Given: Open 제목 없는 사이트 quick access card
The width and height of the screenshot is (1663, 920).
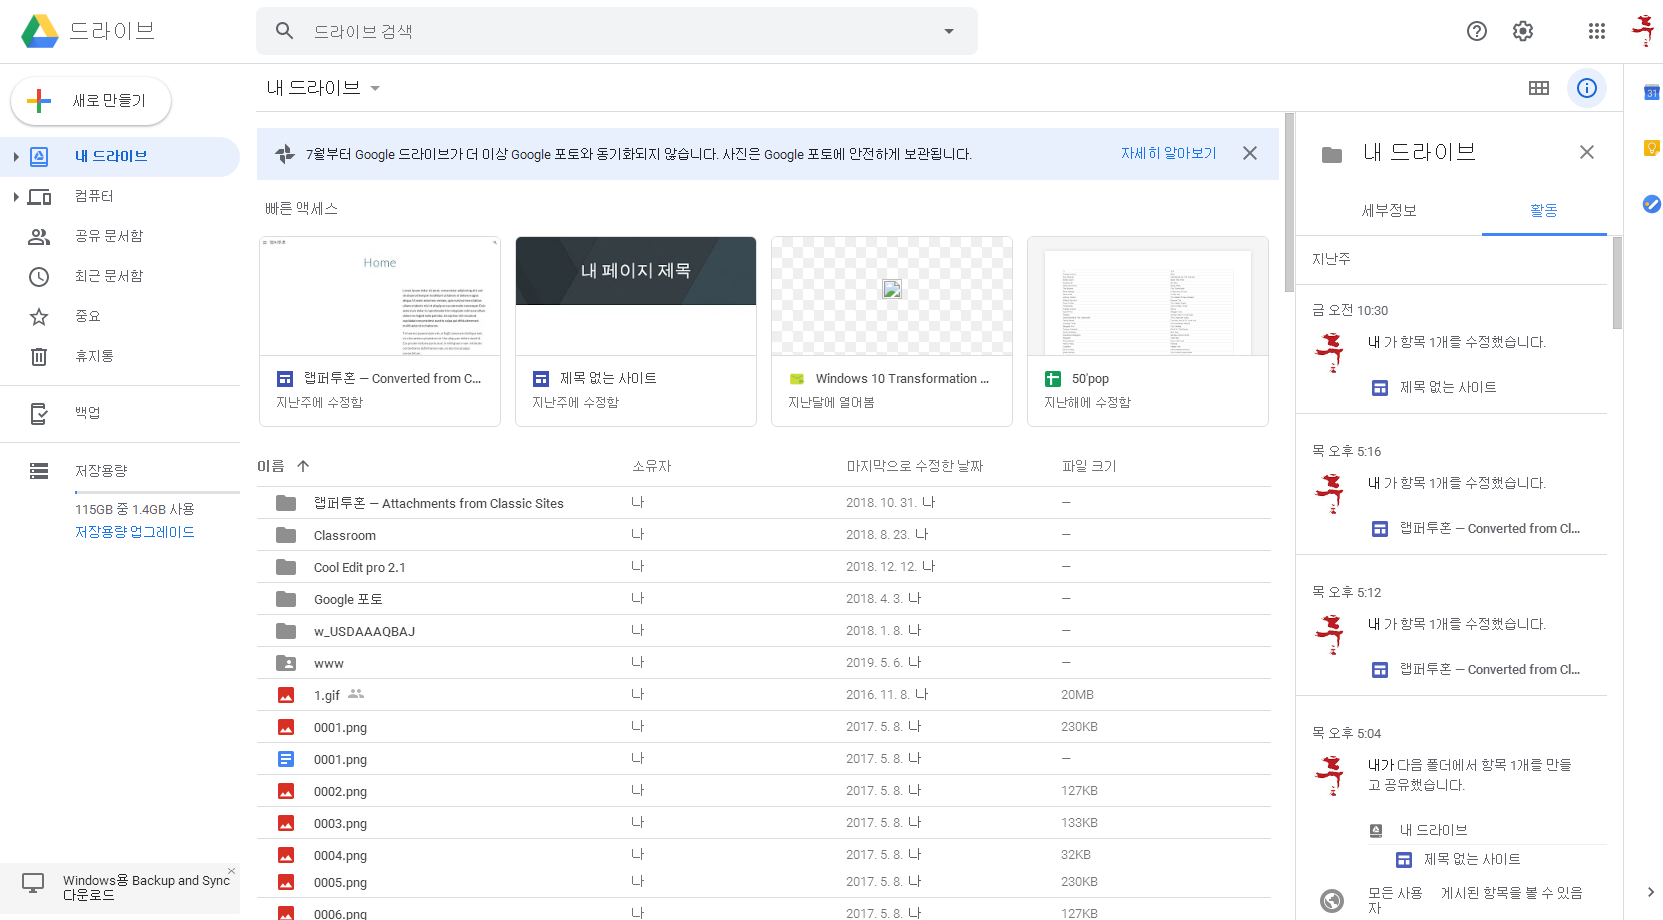Looking at the screenshot, I should [636, 332].
